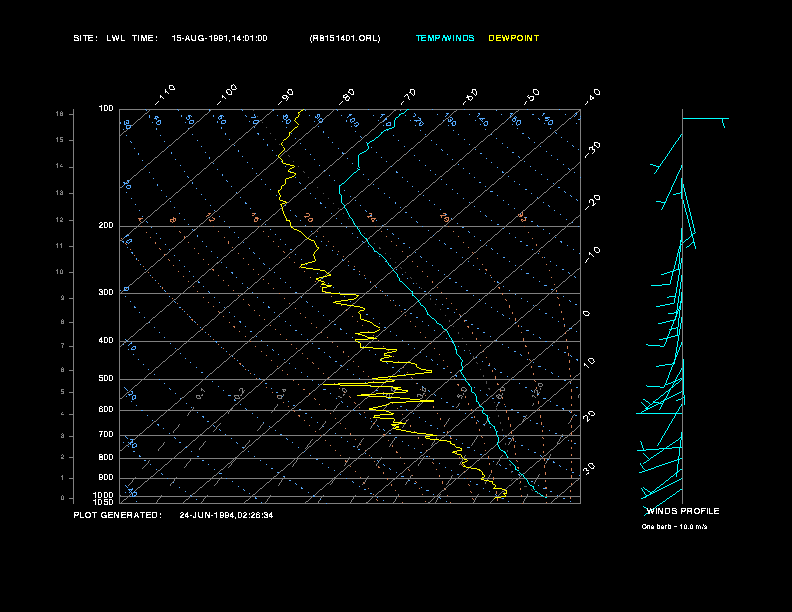Viewport: 792px width, 612px height.
Task: Click the 700 pressure level label
Action: (106, 435)
